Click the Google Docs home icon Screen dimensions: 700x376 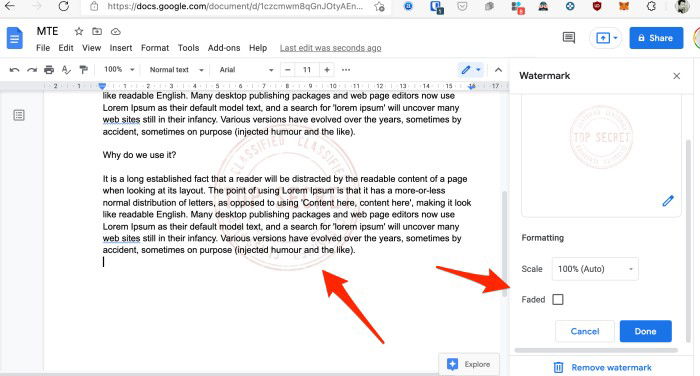(x=14, y=38)
